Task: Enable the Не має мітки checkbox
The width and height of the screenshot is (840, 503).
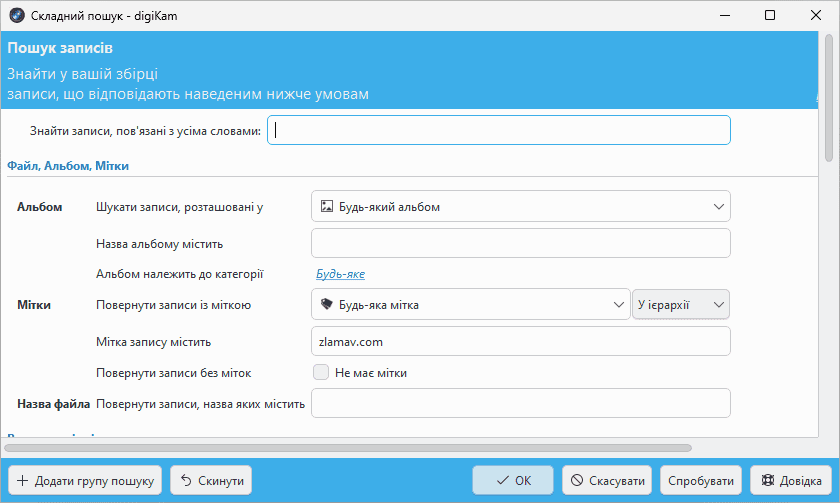Action: tap(321, 373)
